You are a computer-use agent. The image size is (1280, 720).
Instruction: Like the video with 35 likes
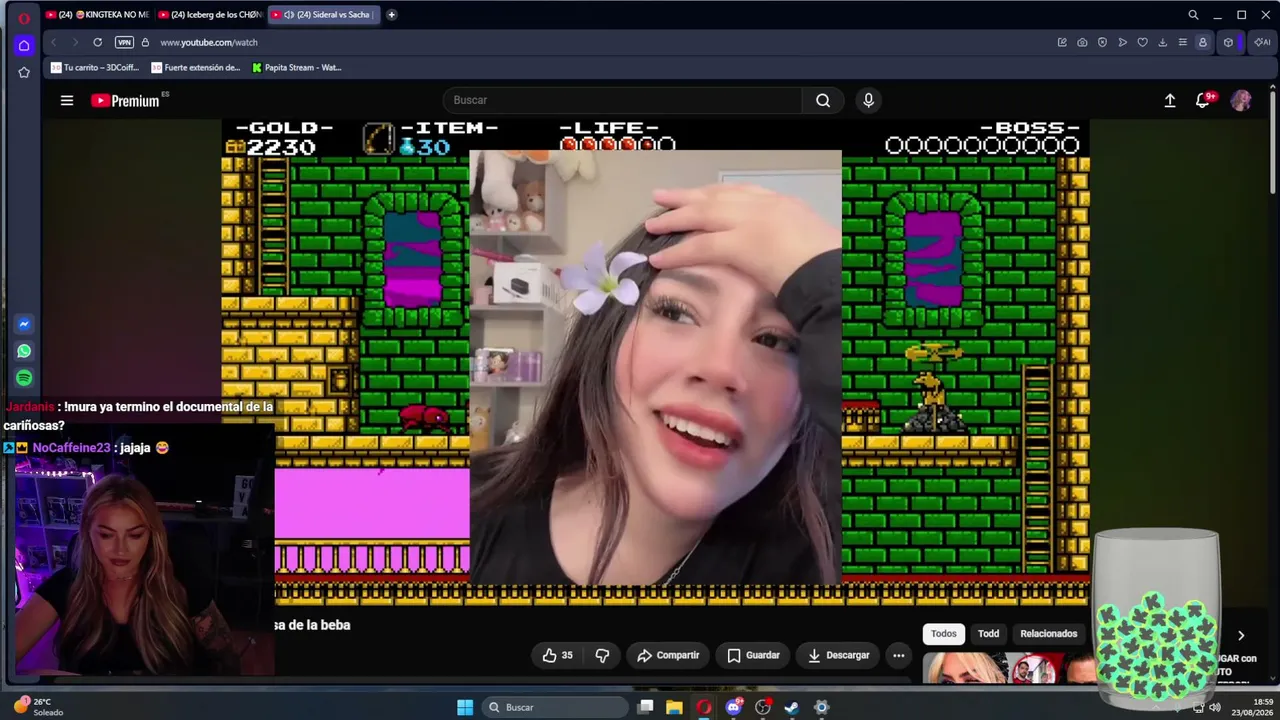tap(557, 655)
